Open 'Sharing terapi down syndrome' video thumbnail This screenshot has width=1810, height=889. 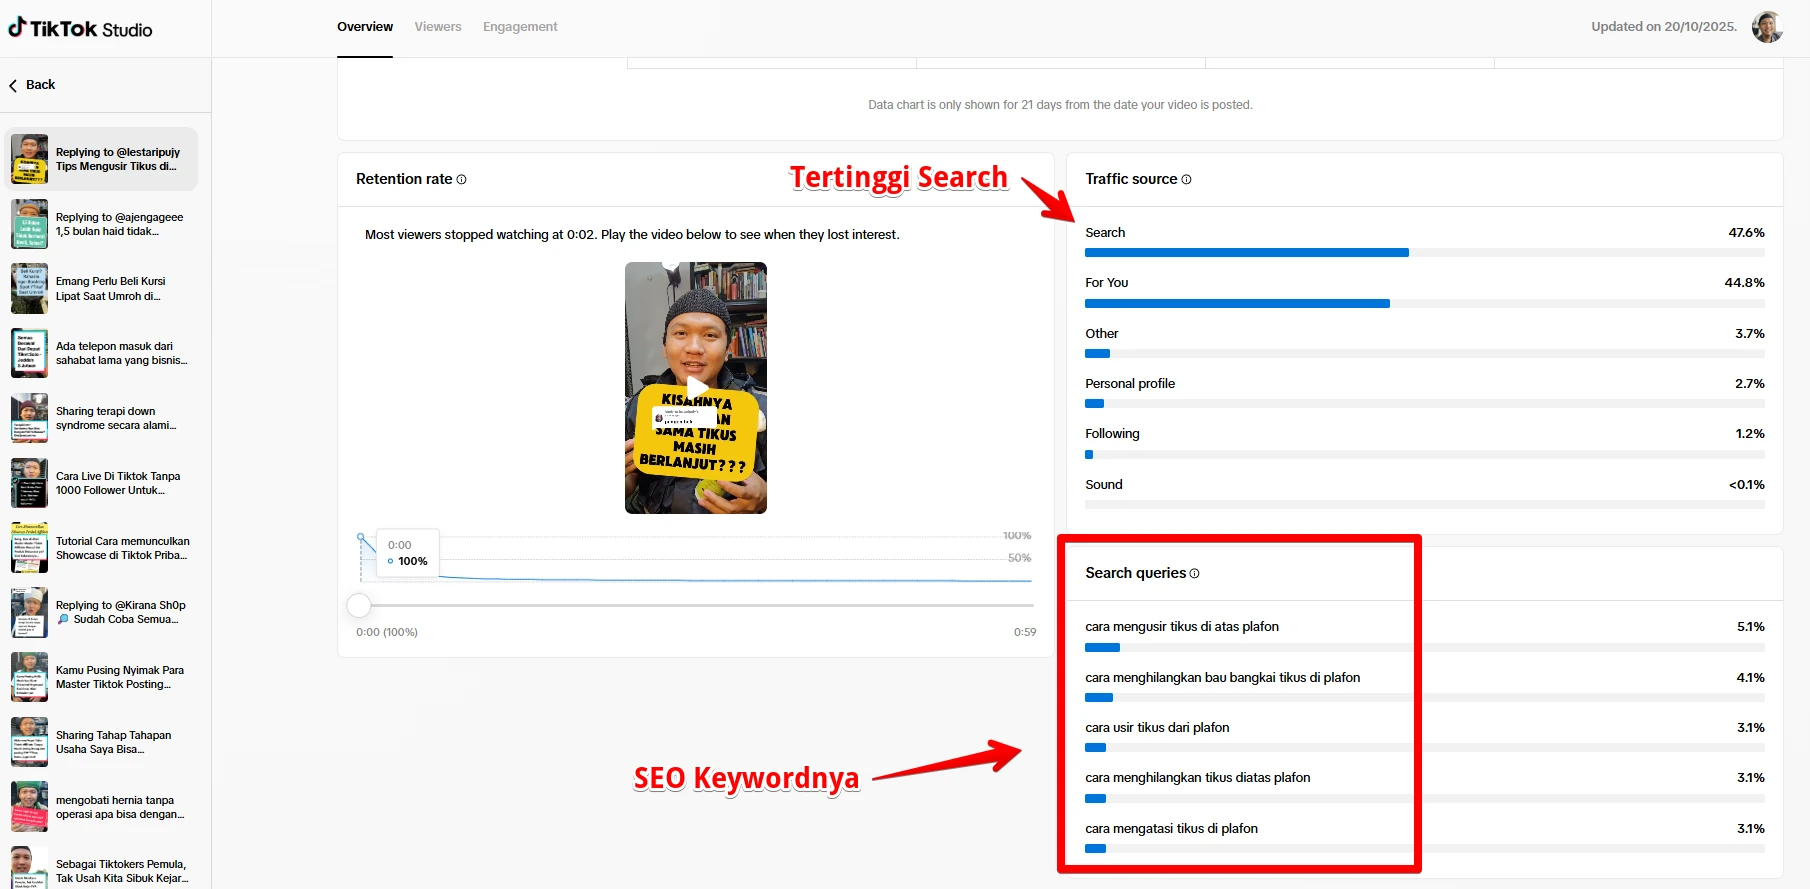pos(30,418)
